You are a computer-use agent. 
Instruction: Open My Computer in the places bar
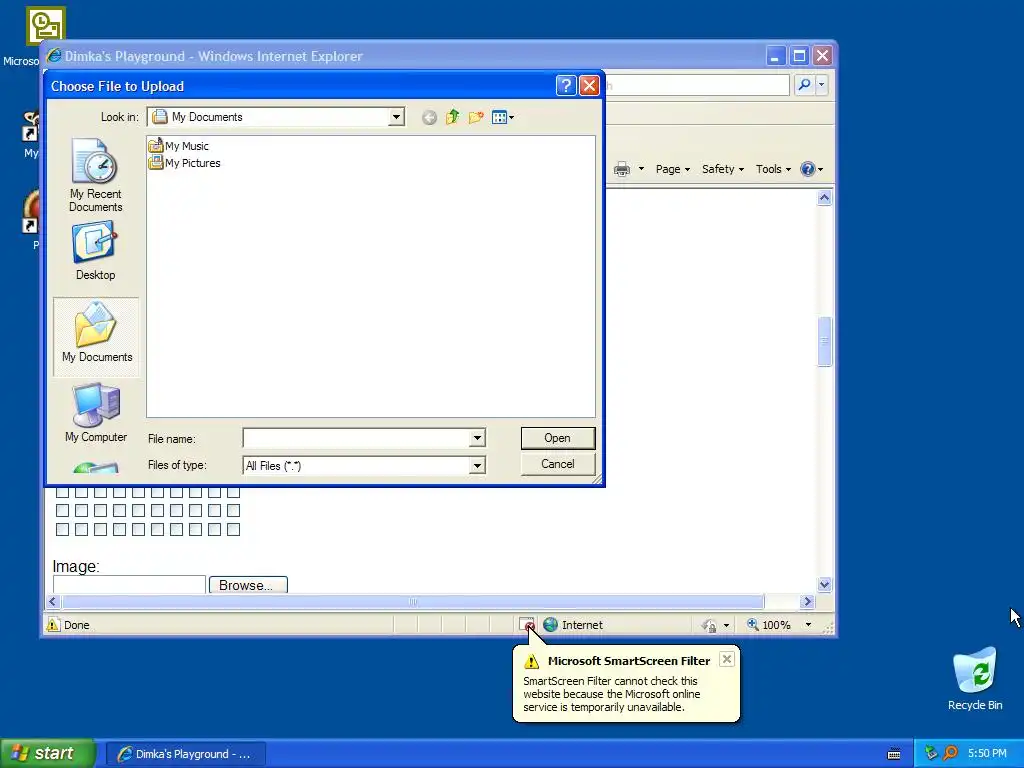96,413
